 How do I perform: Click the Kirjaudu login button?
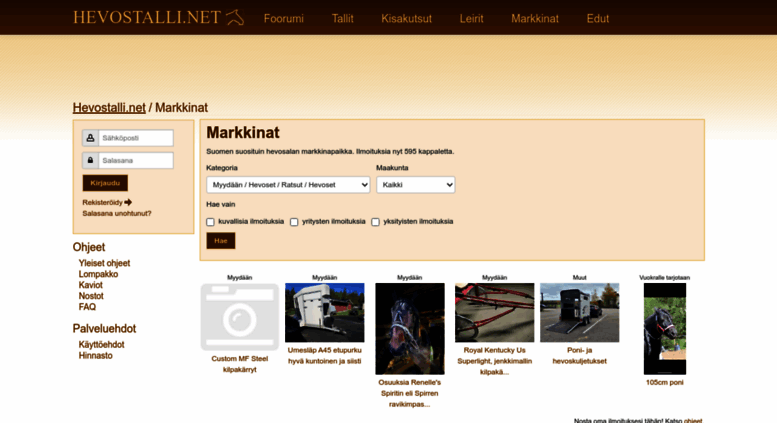click(105, 183)
